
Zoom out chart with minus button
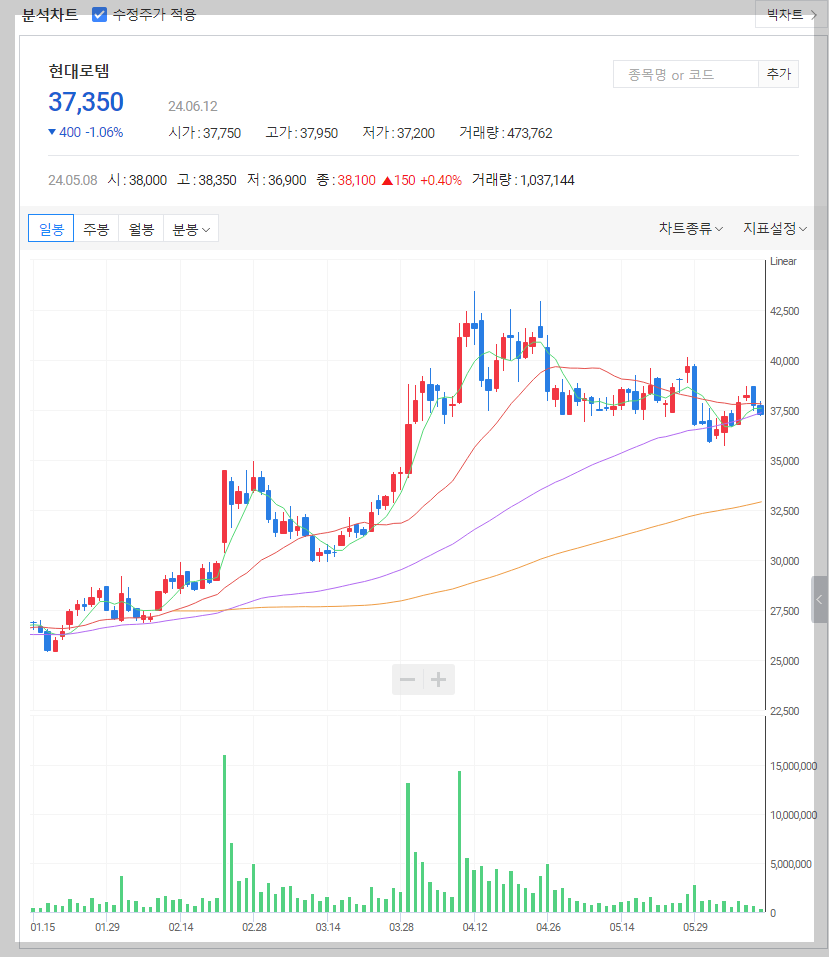(407, 679)
